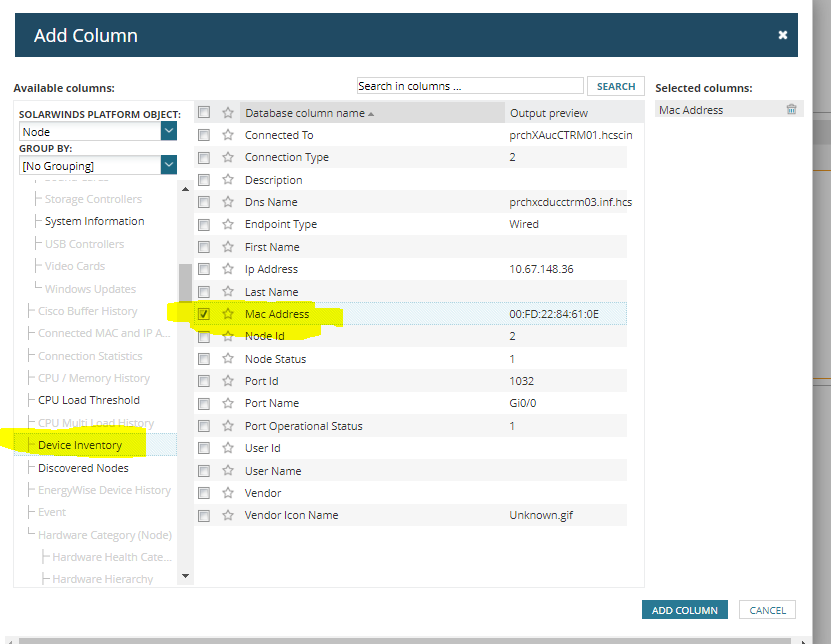Open the Group By No Grouping dropdown
Image resolution: width=831 pixels, height=644 pixels.
(x=169, y=165)
